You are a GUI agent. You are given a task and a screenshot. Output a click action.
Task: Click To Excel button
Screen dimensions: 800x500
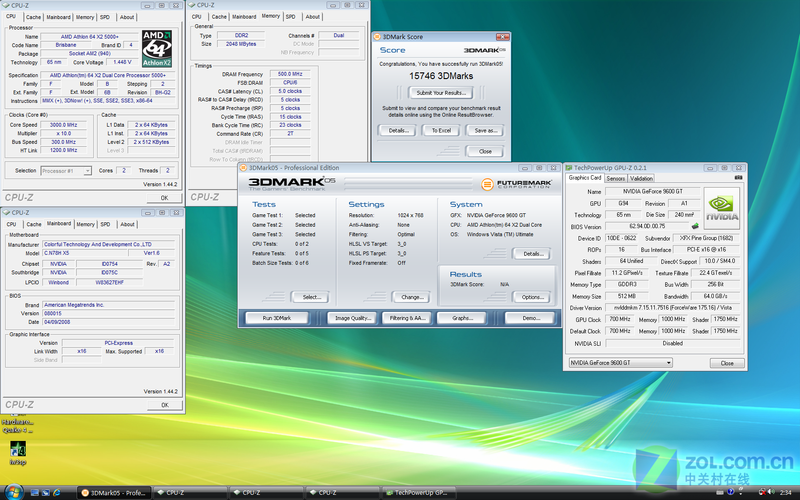pos(441,131)
